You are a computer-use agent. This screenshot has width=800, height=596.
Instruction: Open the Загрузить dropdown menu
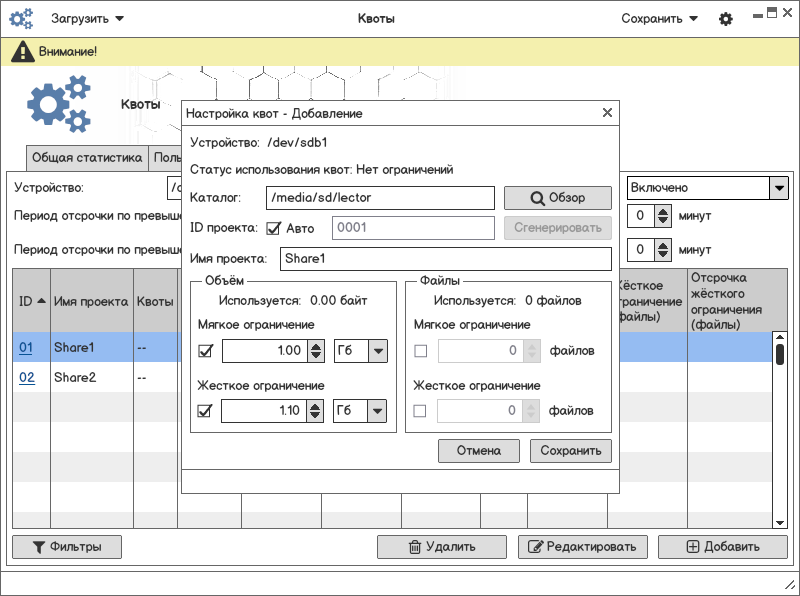[x=88, y=19]
